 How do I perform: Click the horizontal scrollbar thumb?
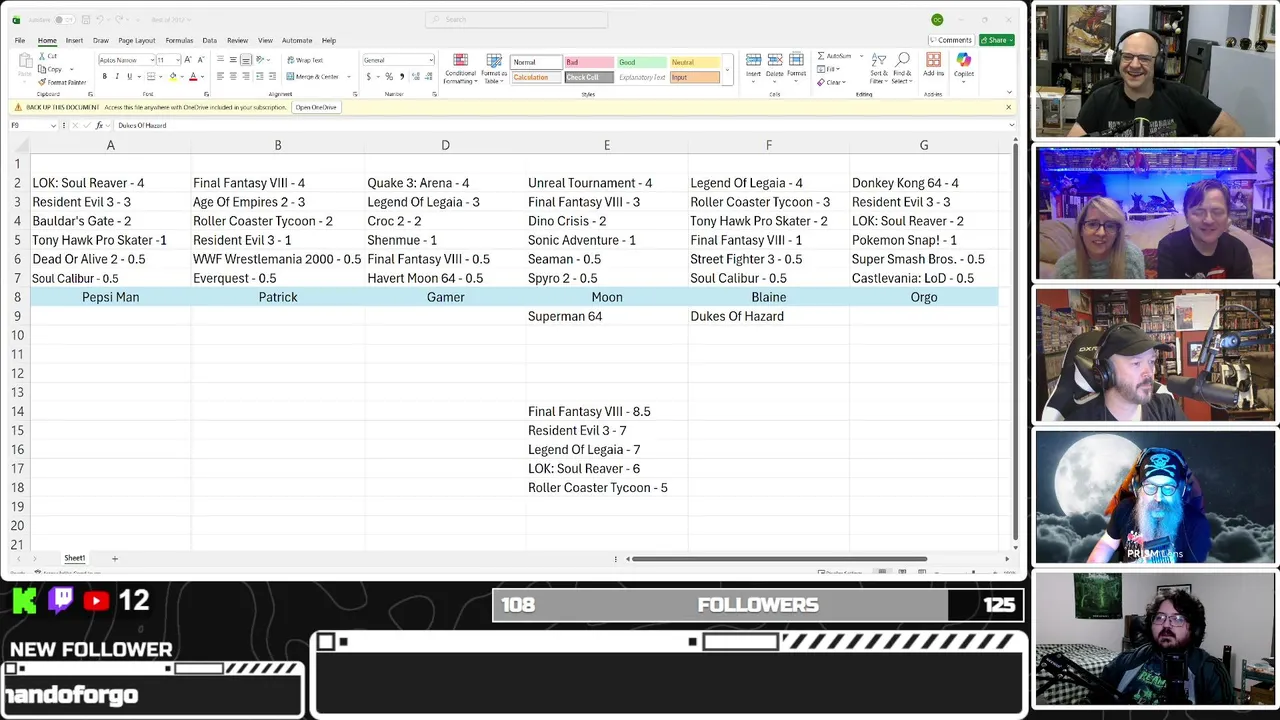pyautogui.click(x=779, y=559)
